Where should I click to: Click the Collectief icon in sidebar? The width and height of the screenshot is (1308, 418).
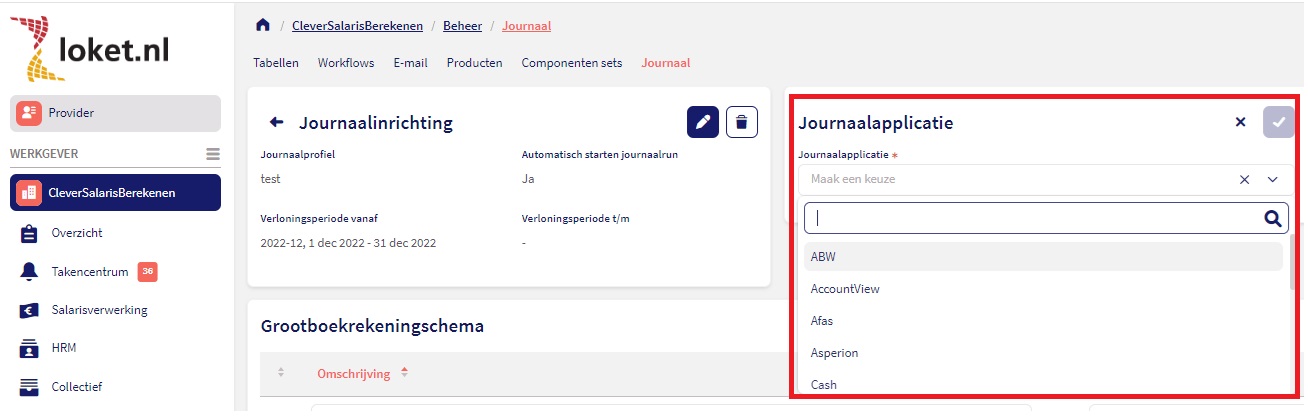(29, 386)
